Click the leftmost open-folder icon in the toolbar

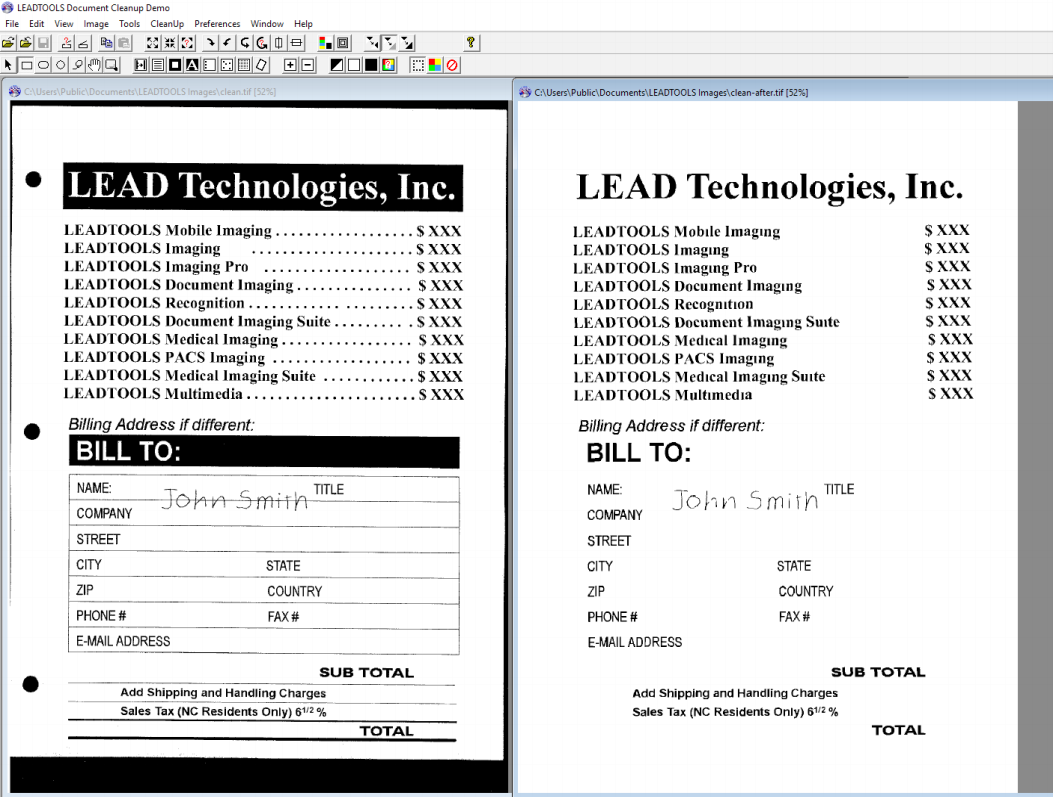pyautogui.click(x=8, y=43)
